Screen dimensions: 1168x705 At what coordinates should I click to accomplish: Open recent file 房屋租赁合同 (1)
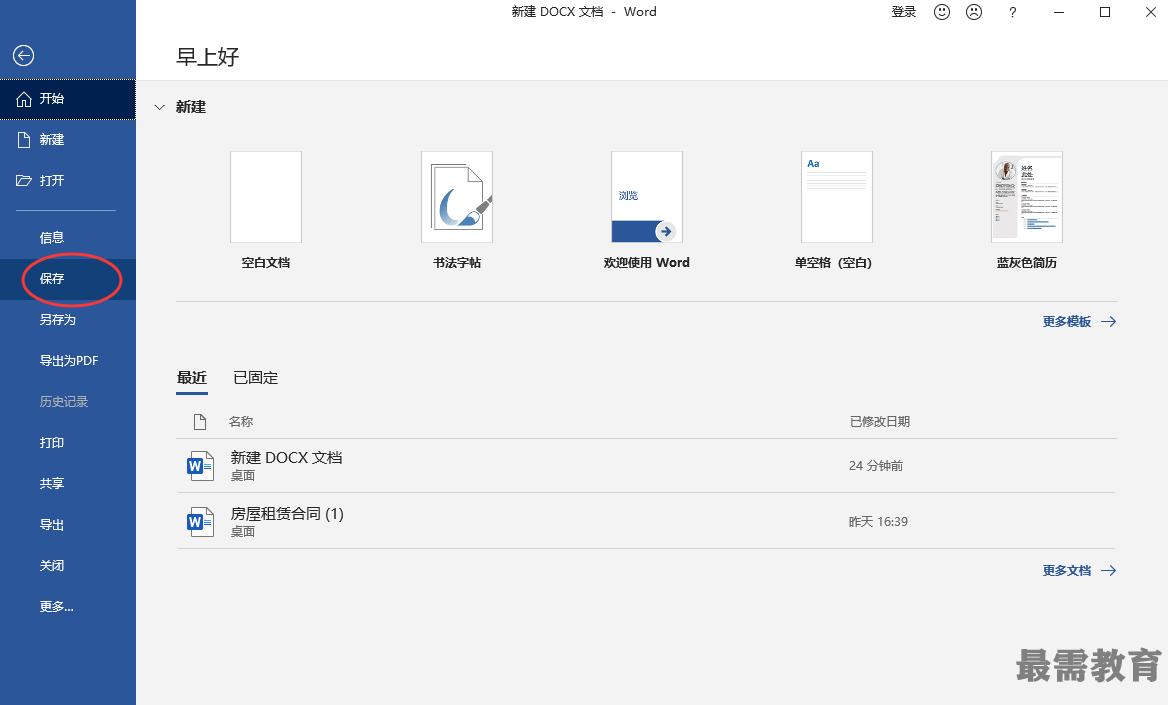[x=646, y=521]
